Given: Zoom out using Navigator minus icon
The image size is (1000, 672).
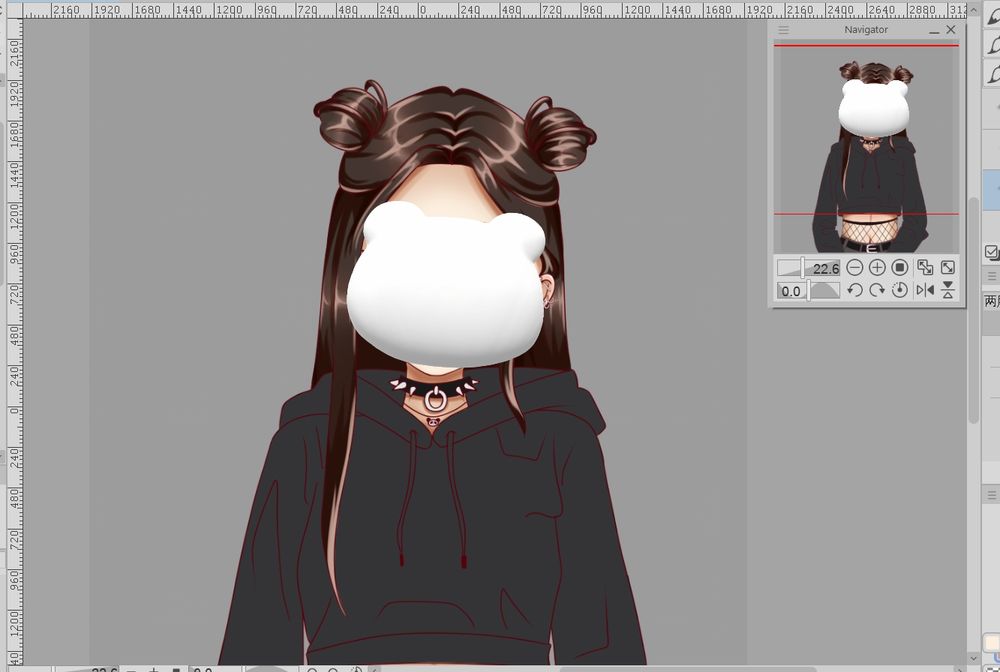Looking at the screenshot, I should point(855,268).
